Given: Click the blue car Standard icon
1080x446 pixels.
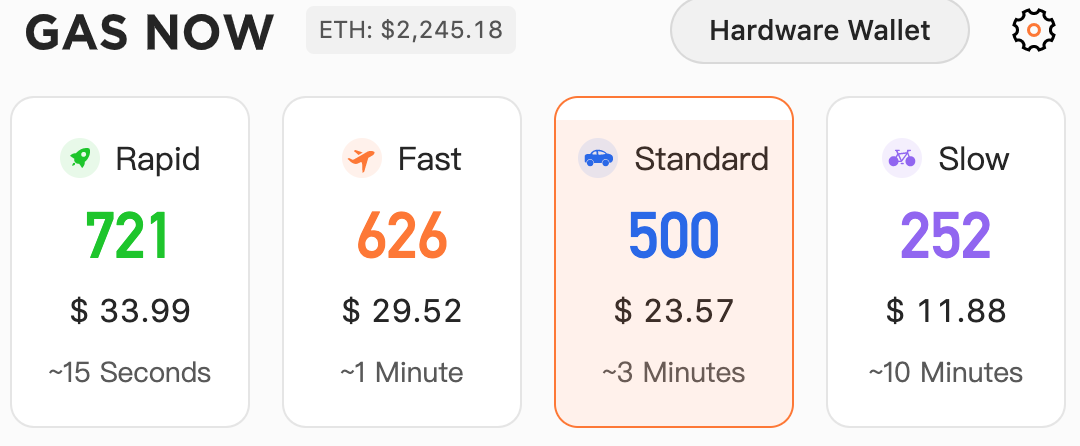Looking at the screenshot, I should pyautogui.click(x=598, y=158).
